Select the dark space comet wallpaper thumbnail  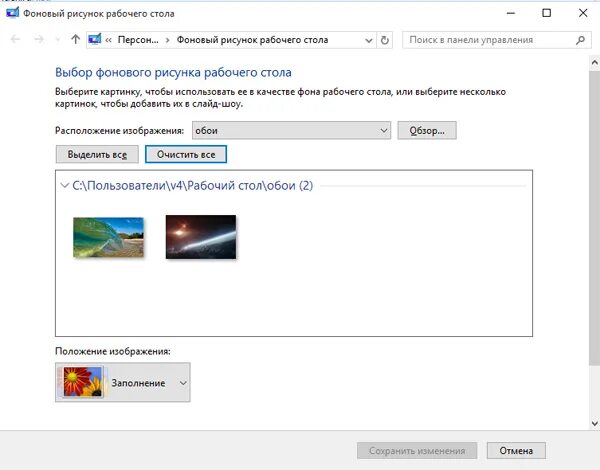coord(201,237)
